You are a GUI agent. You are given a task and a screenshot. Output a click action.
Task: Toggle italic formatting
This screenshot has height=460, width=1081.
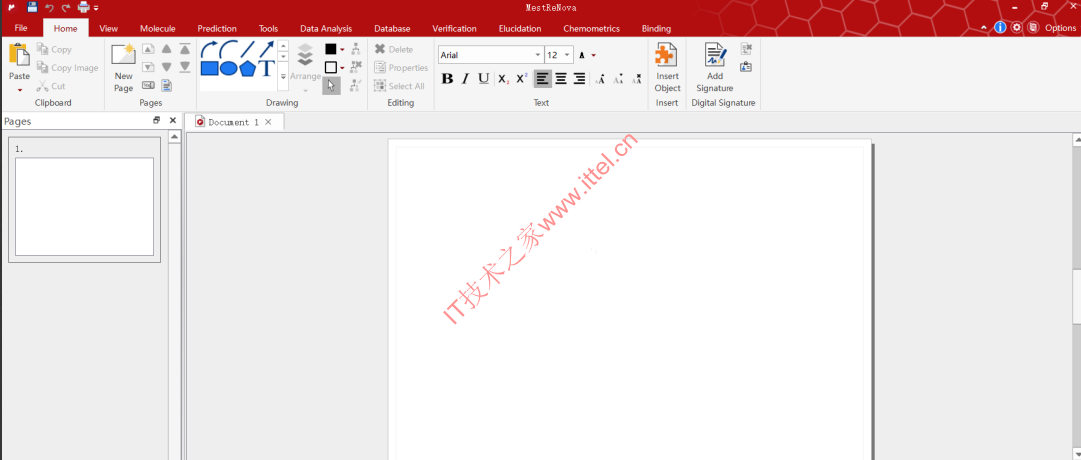[x=465, y=79]
